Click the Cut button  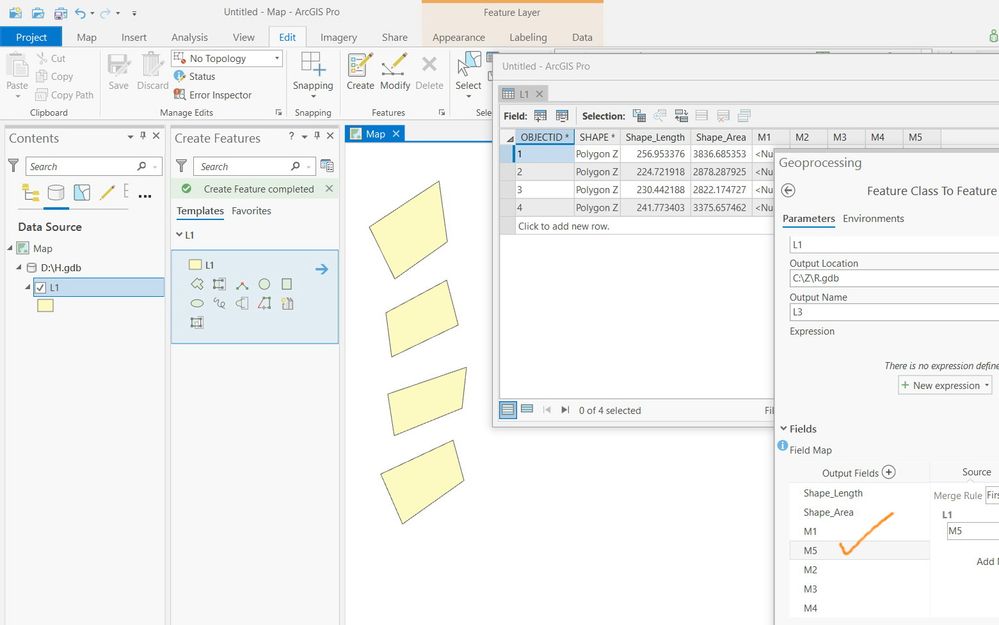tap(51, 58)
